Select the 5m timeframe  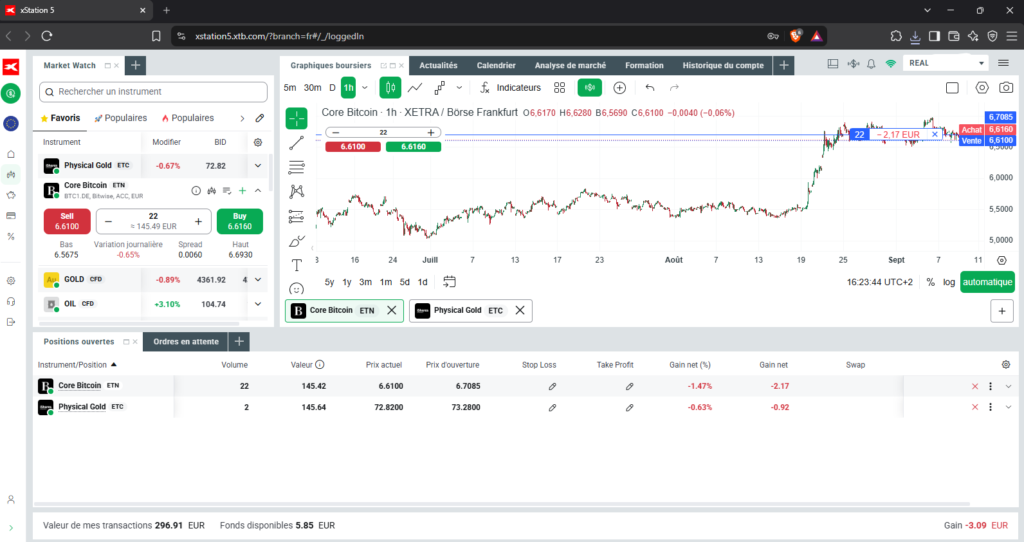(290, 88)
